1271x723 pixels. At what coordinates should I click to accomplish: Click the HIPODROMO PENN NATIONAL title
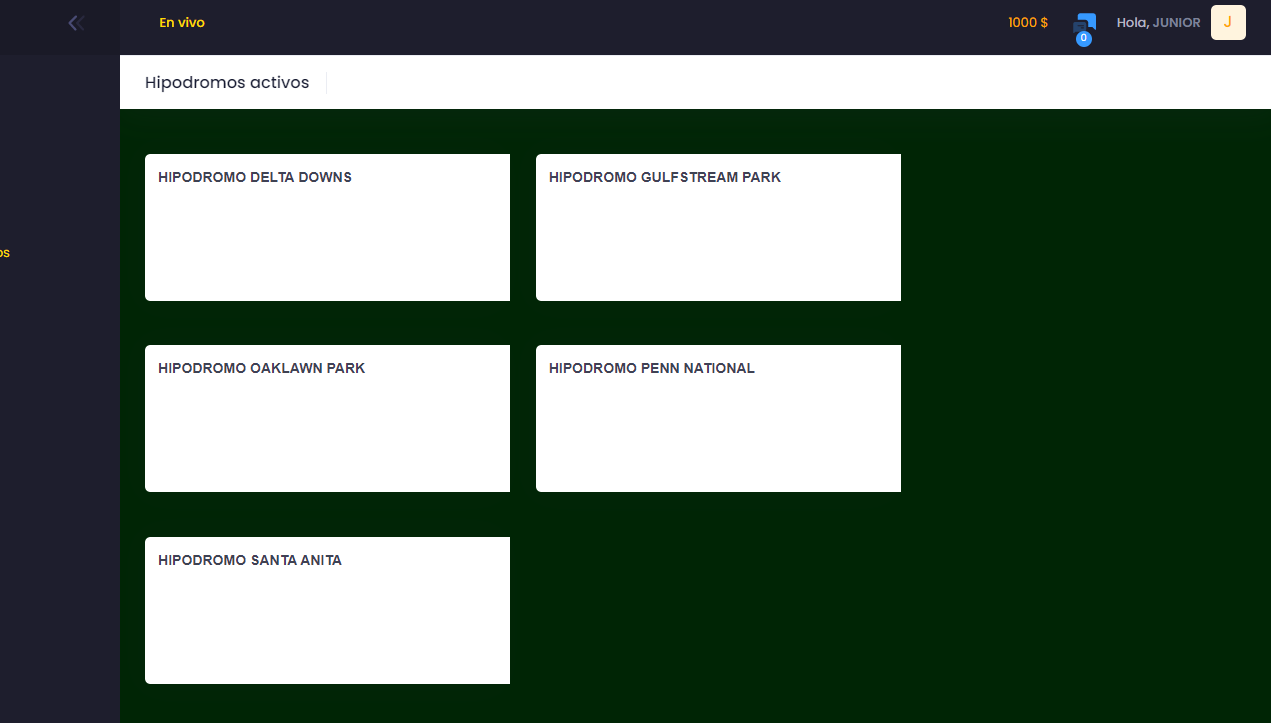pos(652,368)
